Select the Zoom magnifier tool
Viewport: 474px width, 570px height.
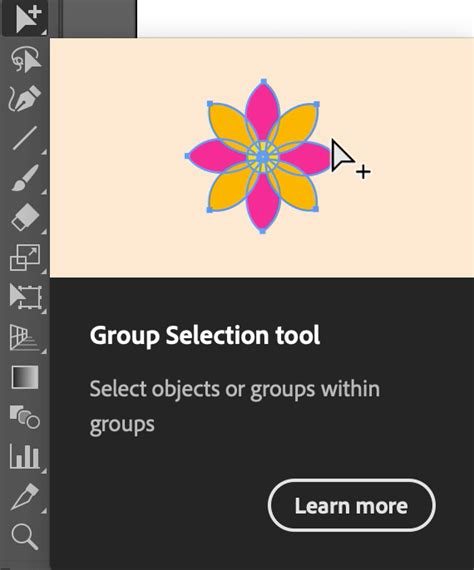point(25,537)
